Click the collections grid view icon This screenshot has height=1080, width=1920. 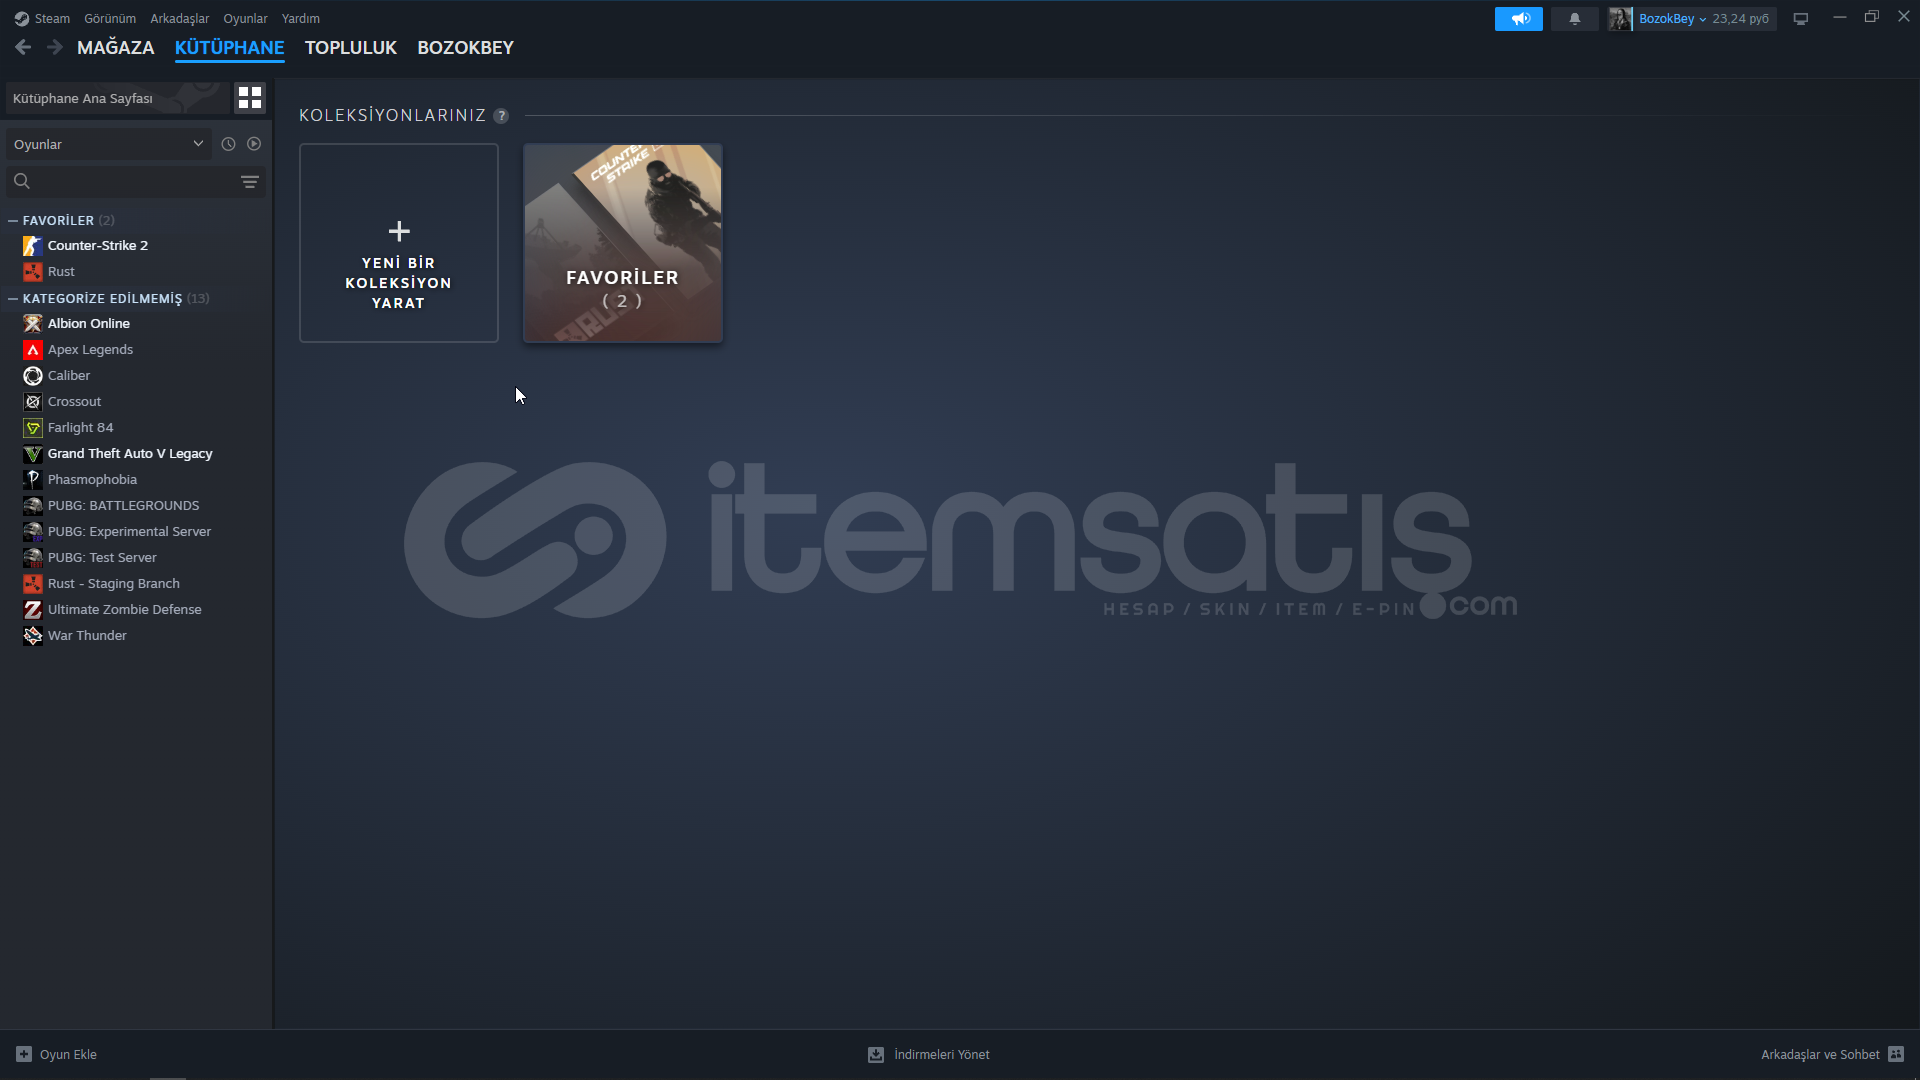click(x=250, y=98)
